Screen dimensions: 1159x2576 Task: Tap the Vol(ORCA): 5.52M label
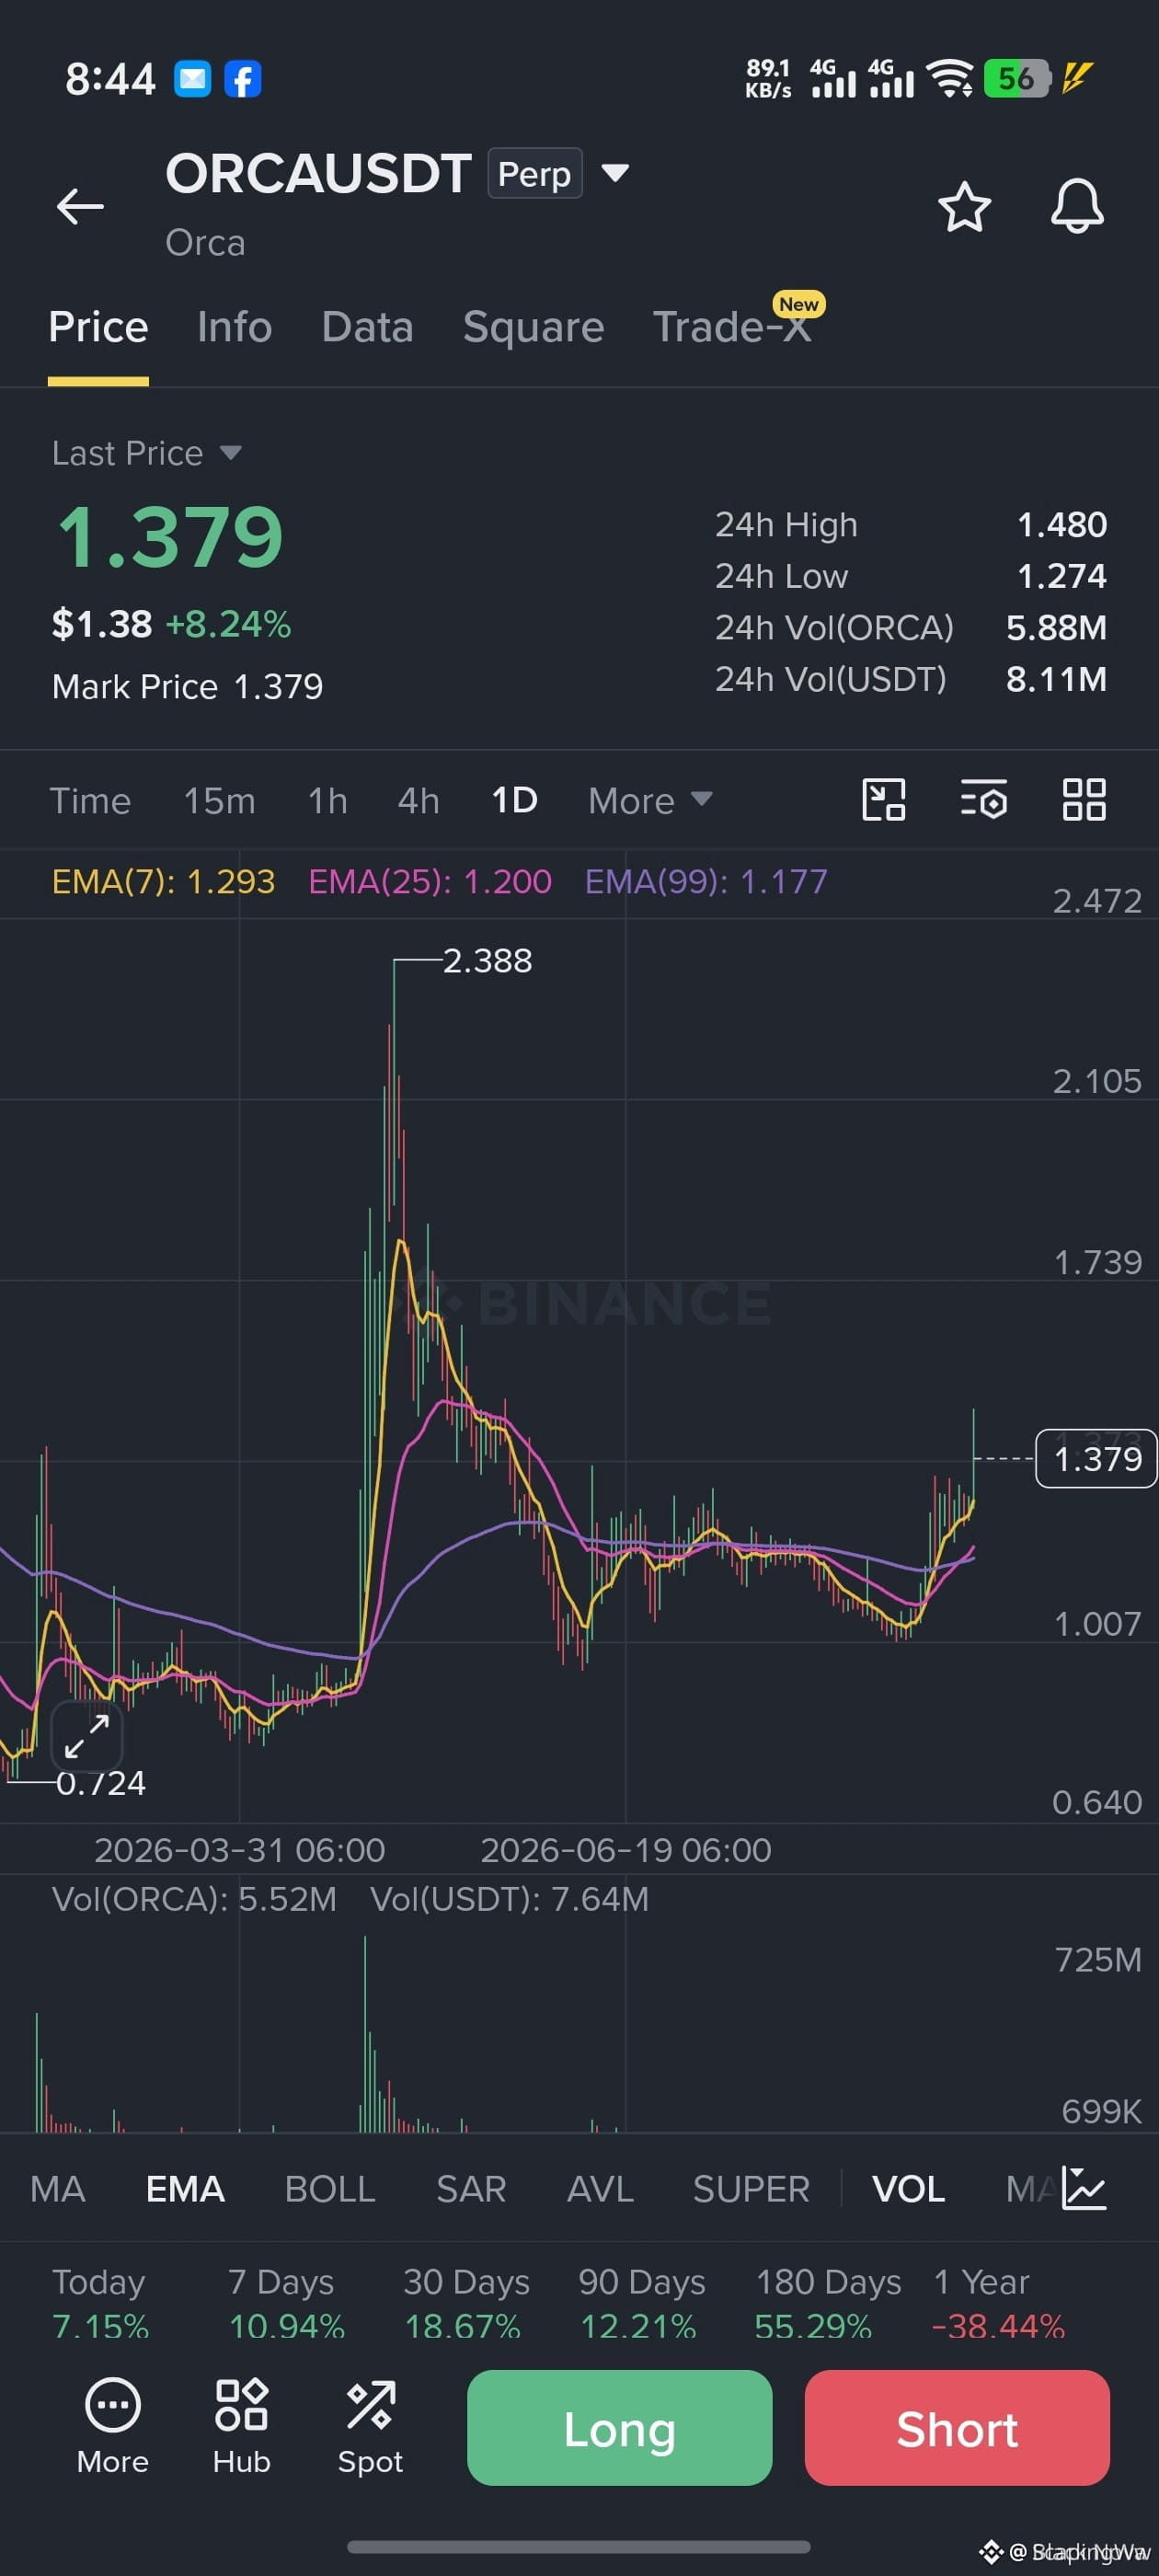[194, 1899]
